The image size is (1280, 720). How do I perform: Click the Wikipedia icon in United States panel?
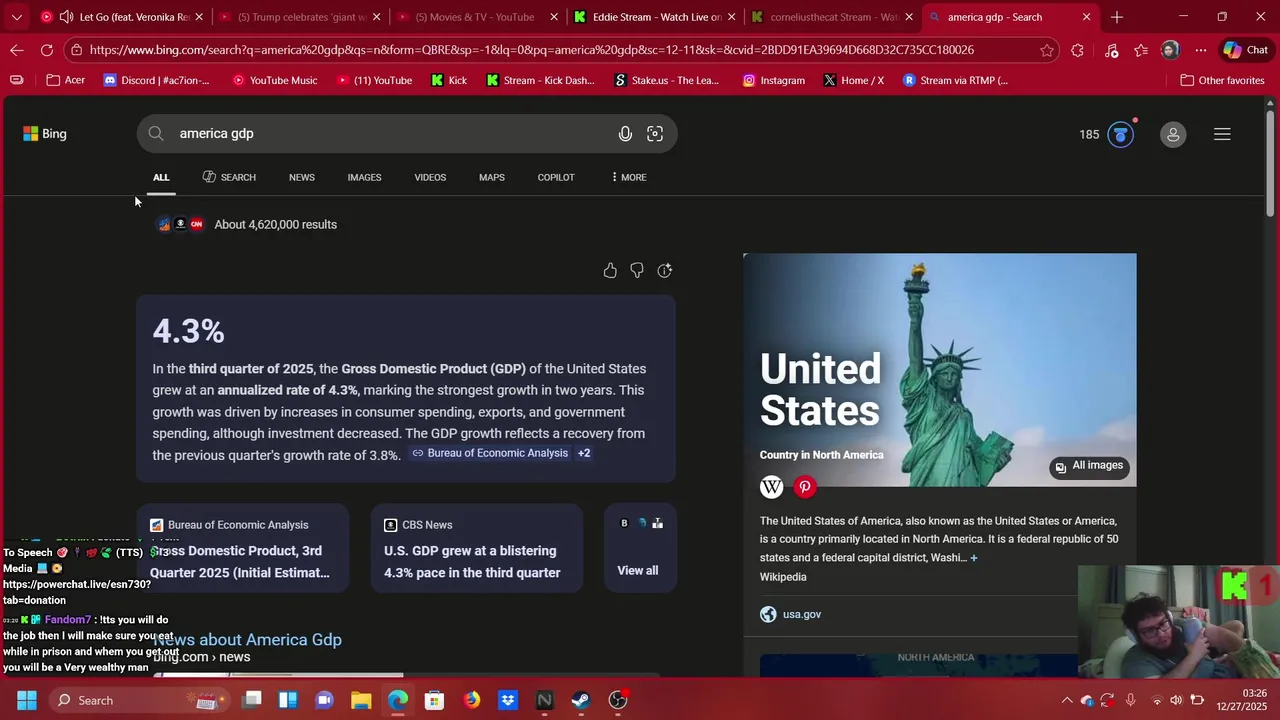click(771, 487)
